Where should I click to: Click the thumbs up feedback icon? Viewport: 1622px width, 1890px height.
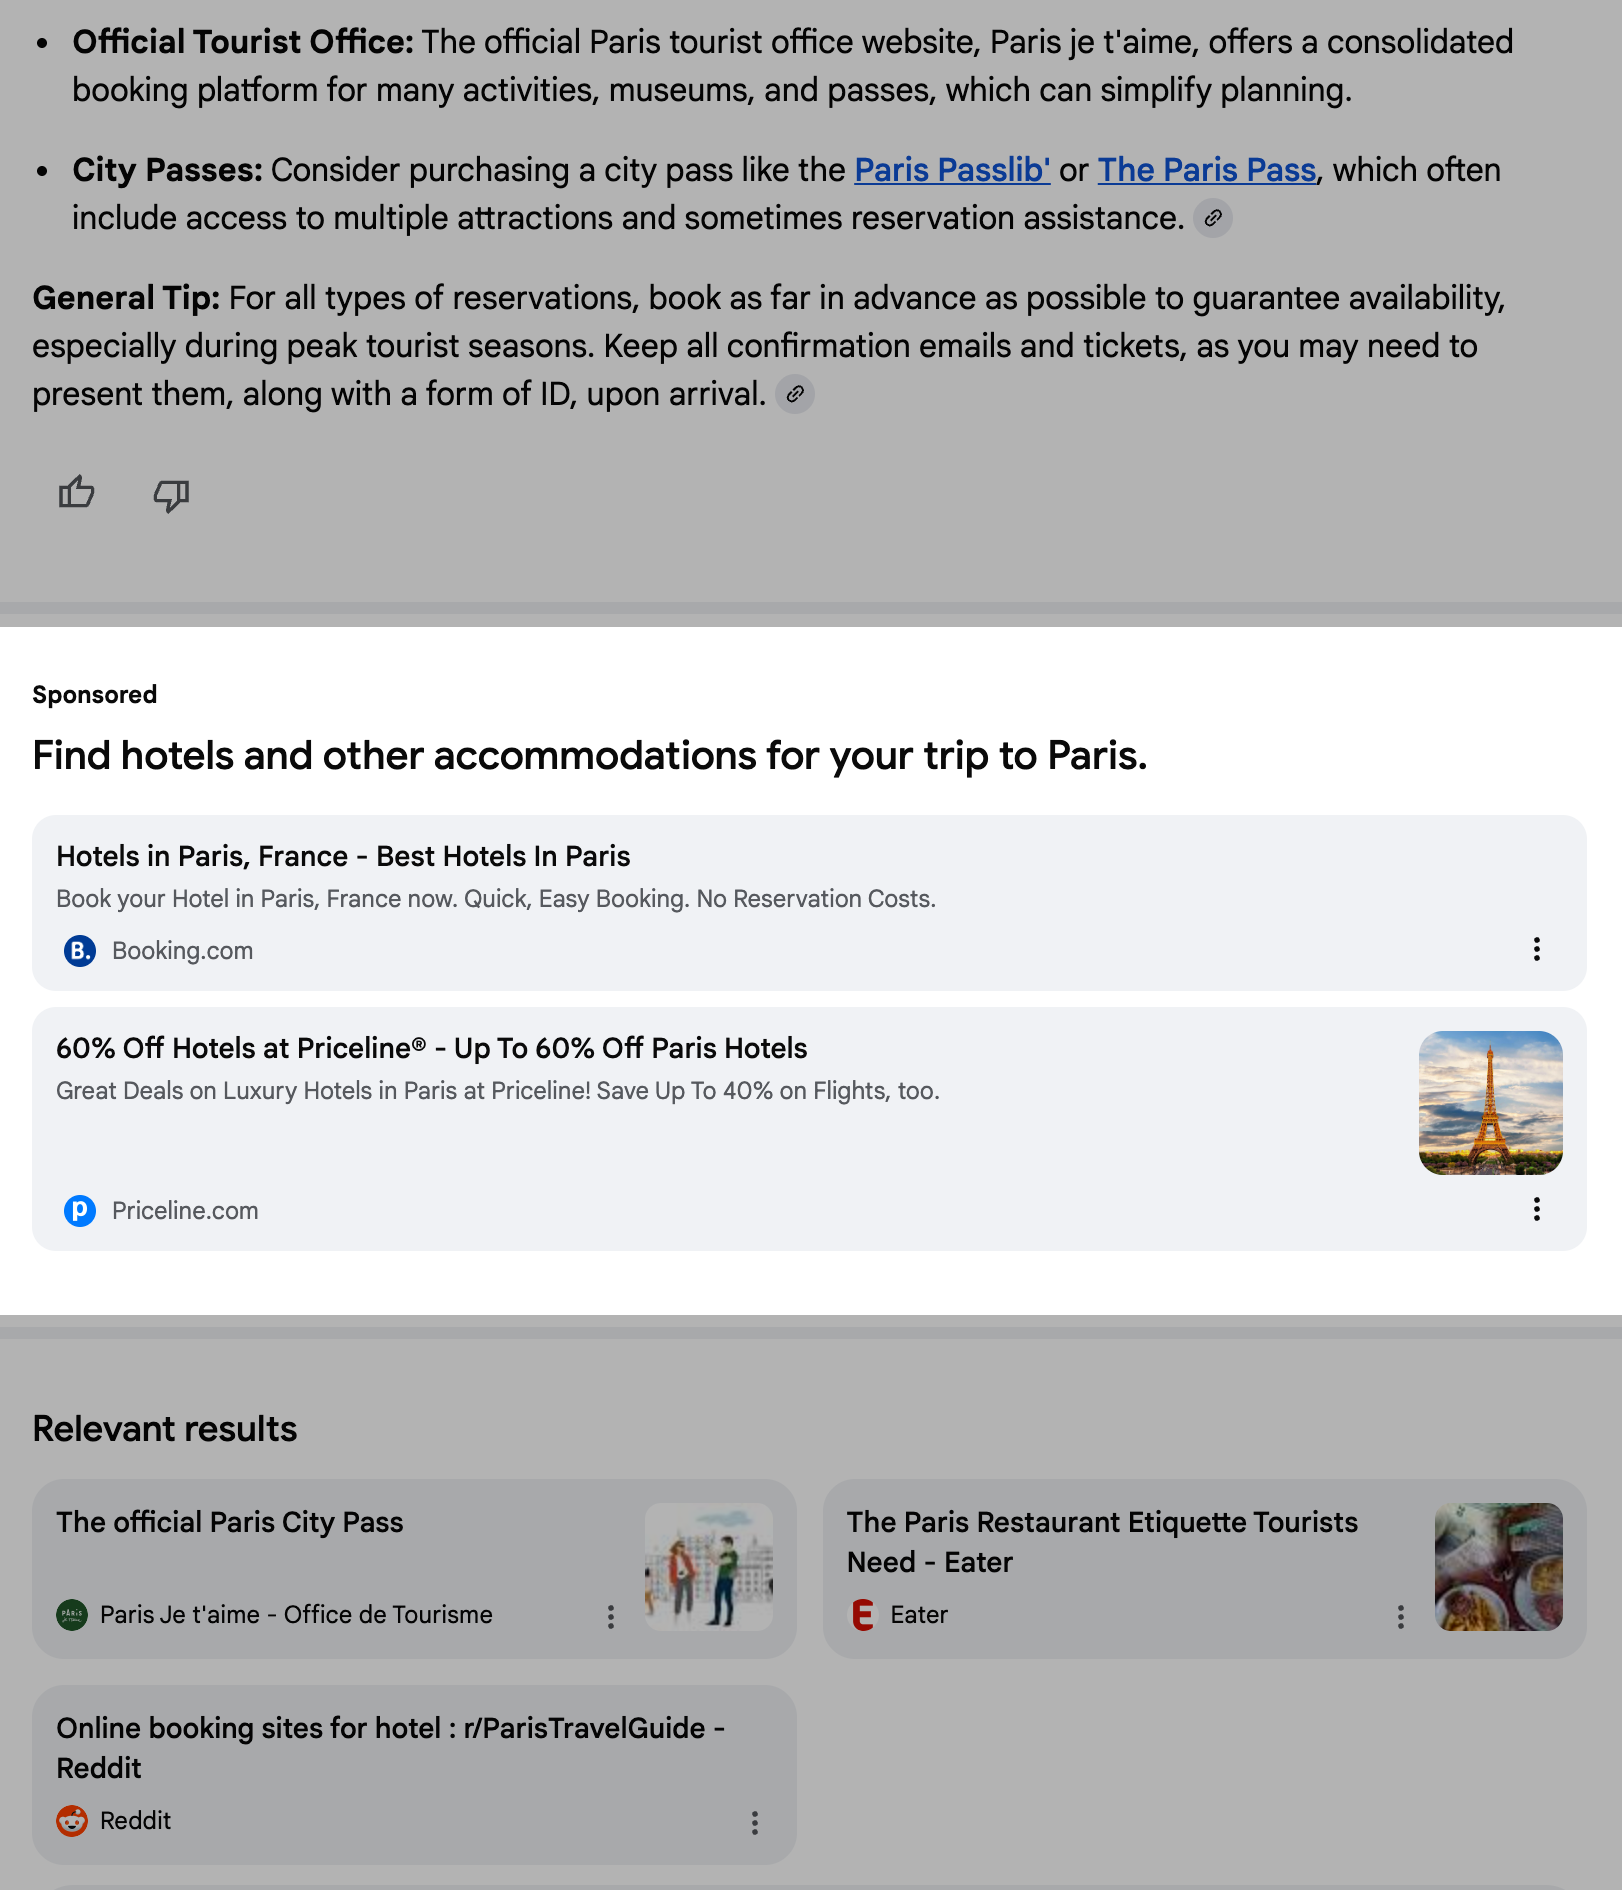coord(75,493)
